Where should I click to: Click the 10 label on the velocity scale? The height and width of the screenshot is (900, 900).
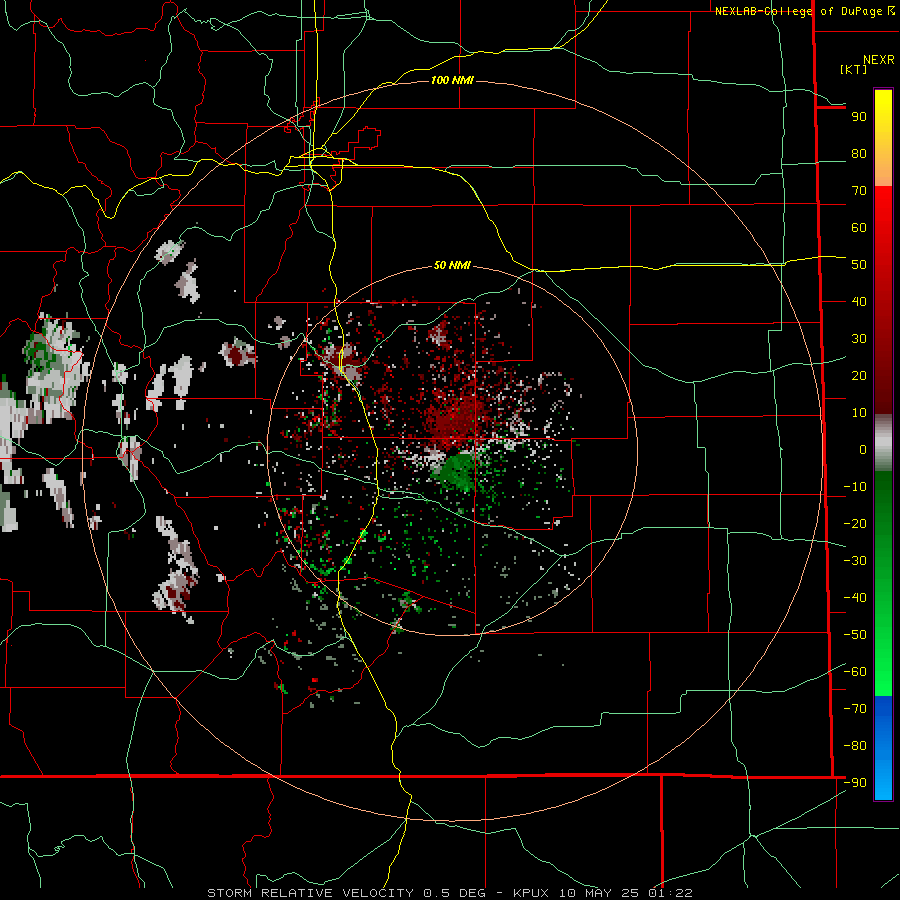[859, 413]
